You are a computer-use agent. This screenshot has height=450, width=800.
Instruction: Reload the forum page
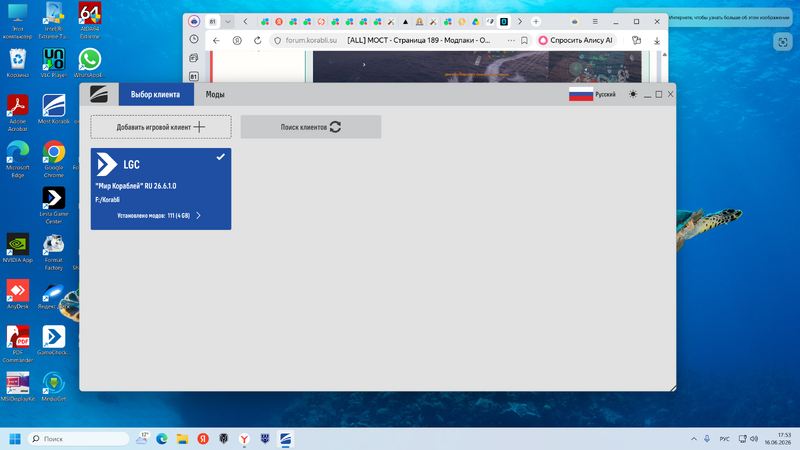[258, 40]
